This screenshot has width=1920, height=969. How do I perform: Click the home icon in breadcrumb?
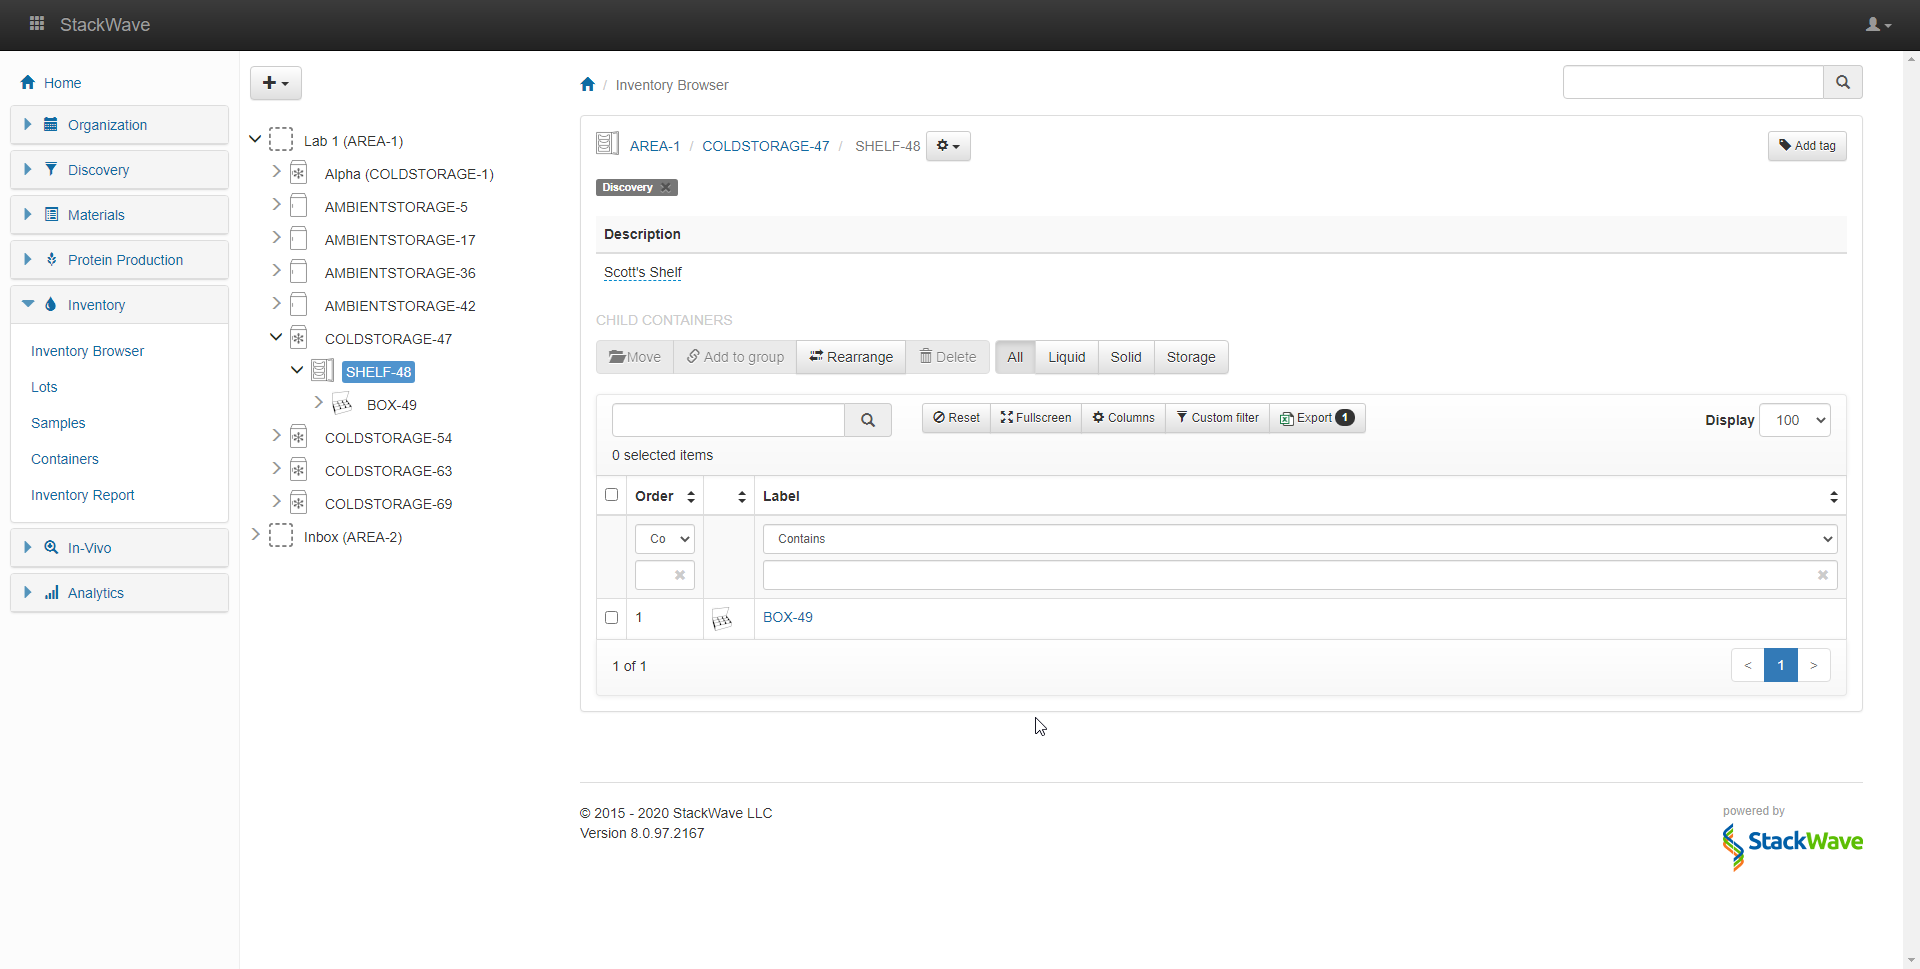[587, 85]
